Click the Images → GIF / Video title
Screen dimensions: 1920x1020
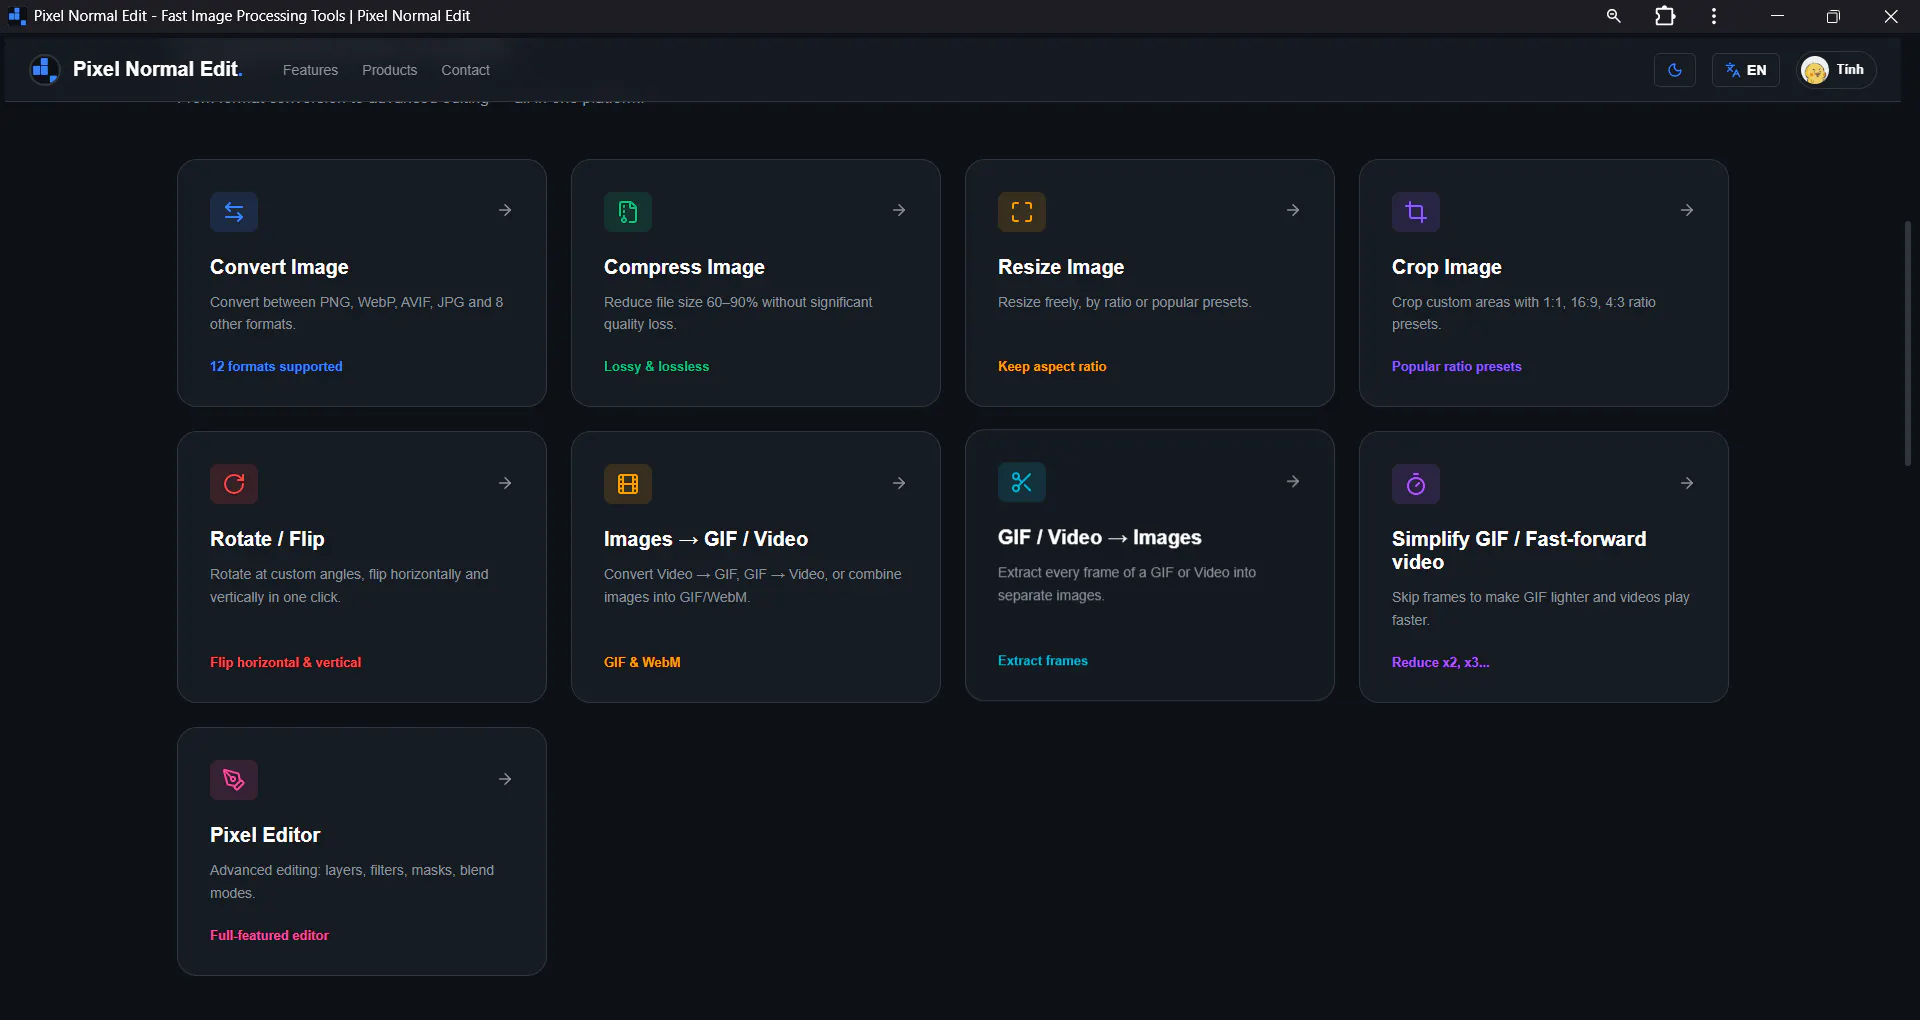pyautogui.click(x=706, y=539)
